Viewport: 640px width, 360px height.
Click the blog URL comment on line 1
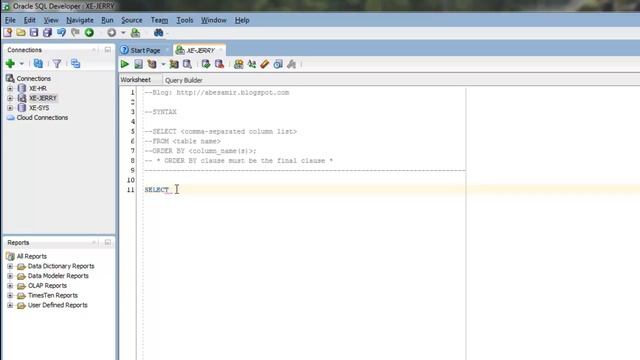tap(217, 93)
